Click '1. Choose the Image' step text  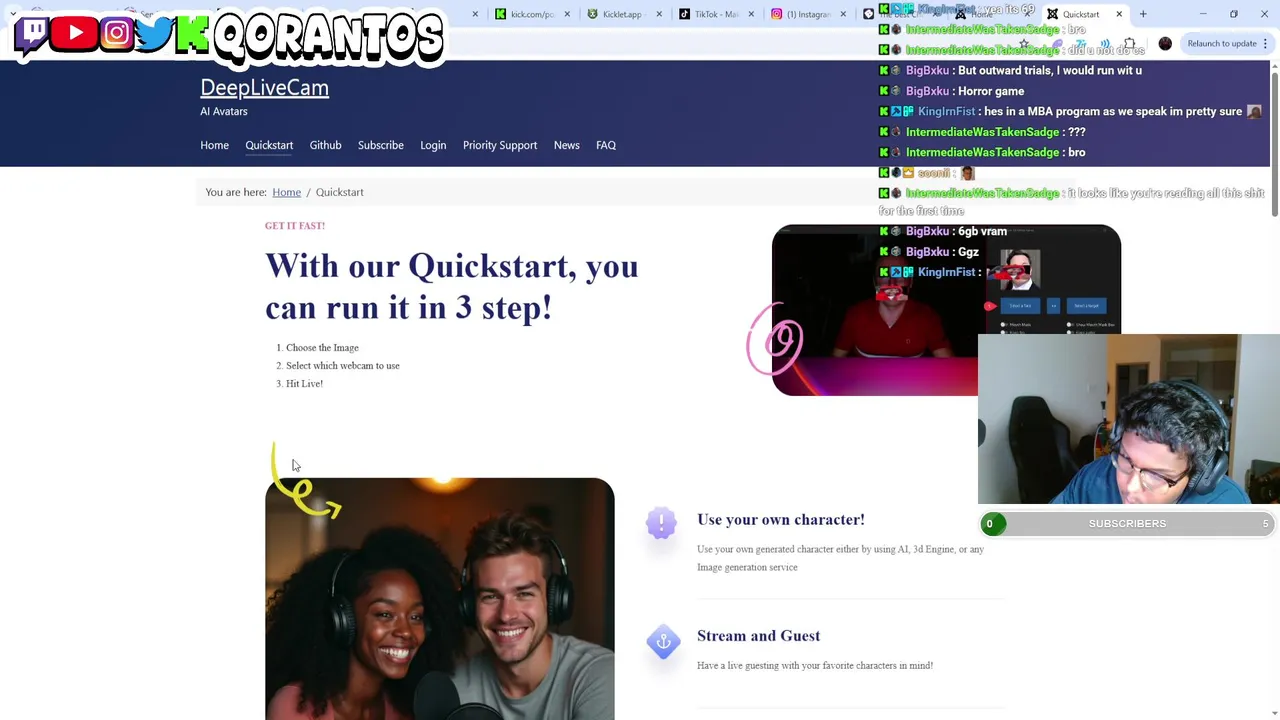[x=317, y=348]
